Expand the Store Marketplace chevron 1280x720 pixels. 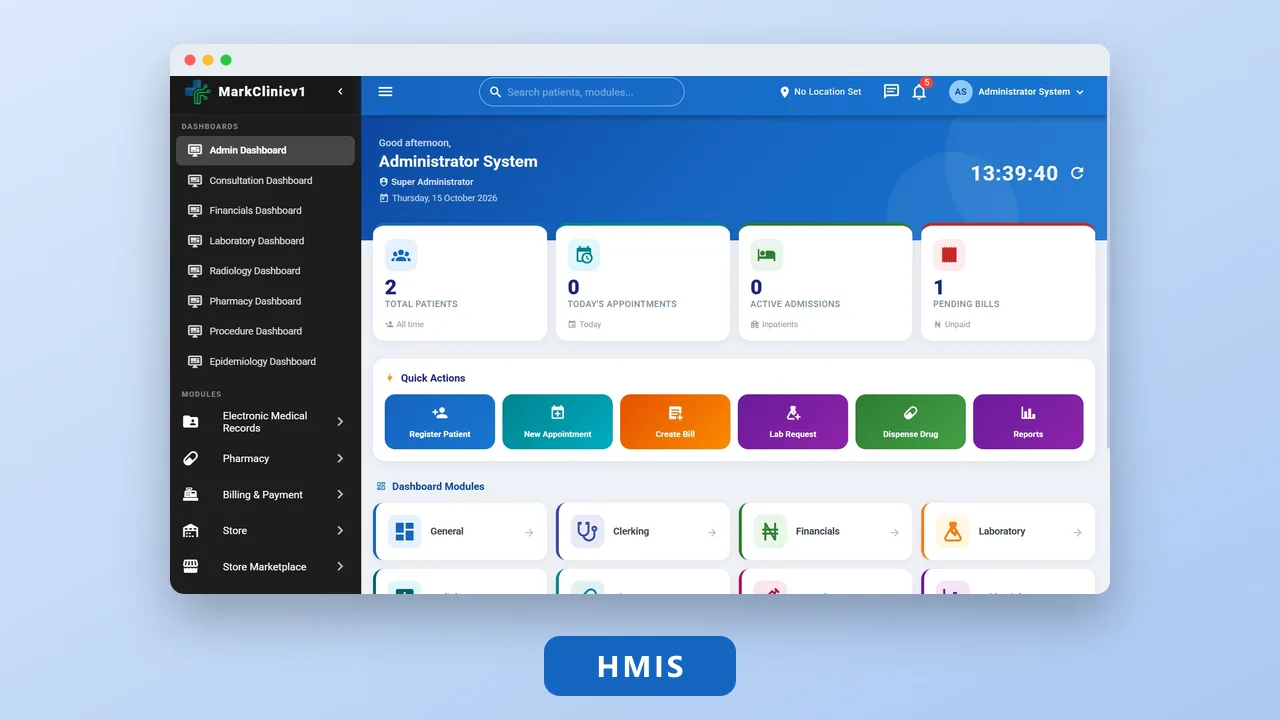tap(340, 567)
